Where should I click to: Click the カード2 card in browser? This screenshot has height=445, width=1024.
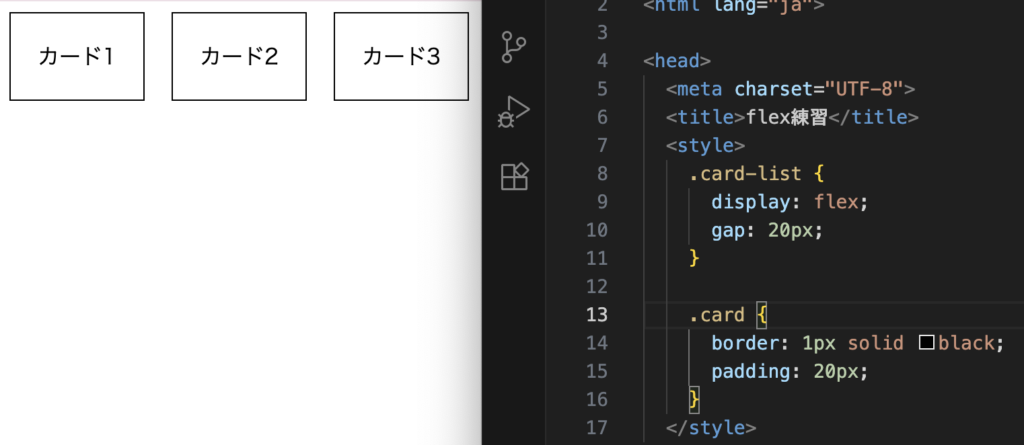pyautogui.click(x=239, y=56)
